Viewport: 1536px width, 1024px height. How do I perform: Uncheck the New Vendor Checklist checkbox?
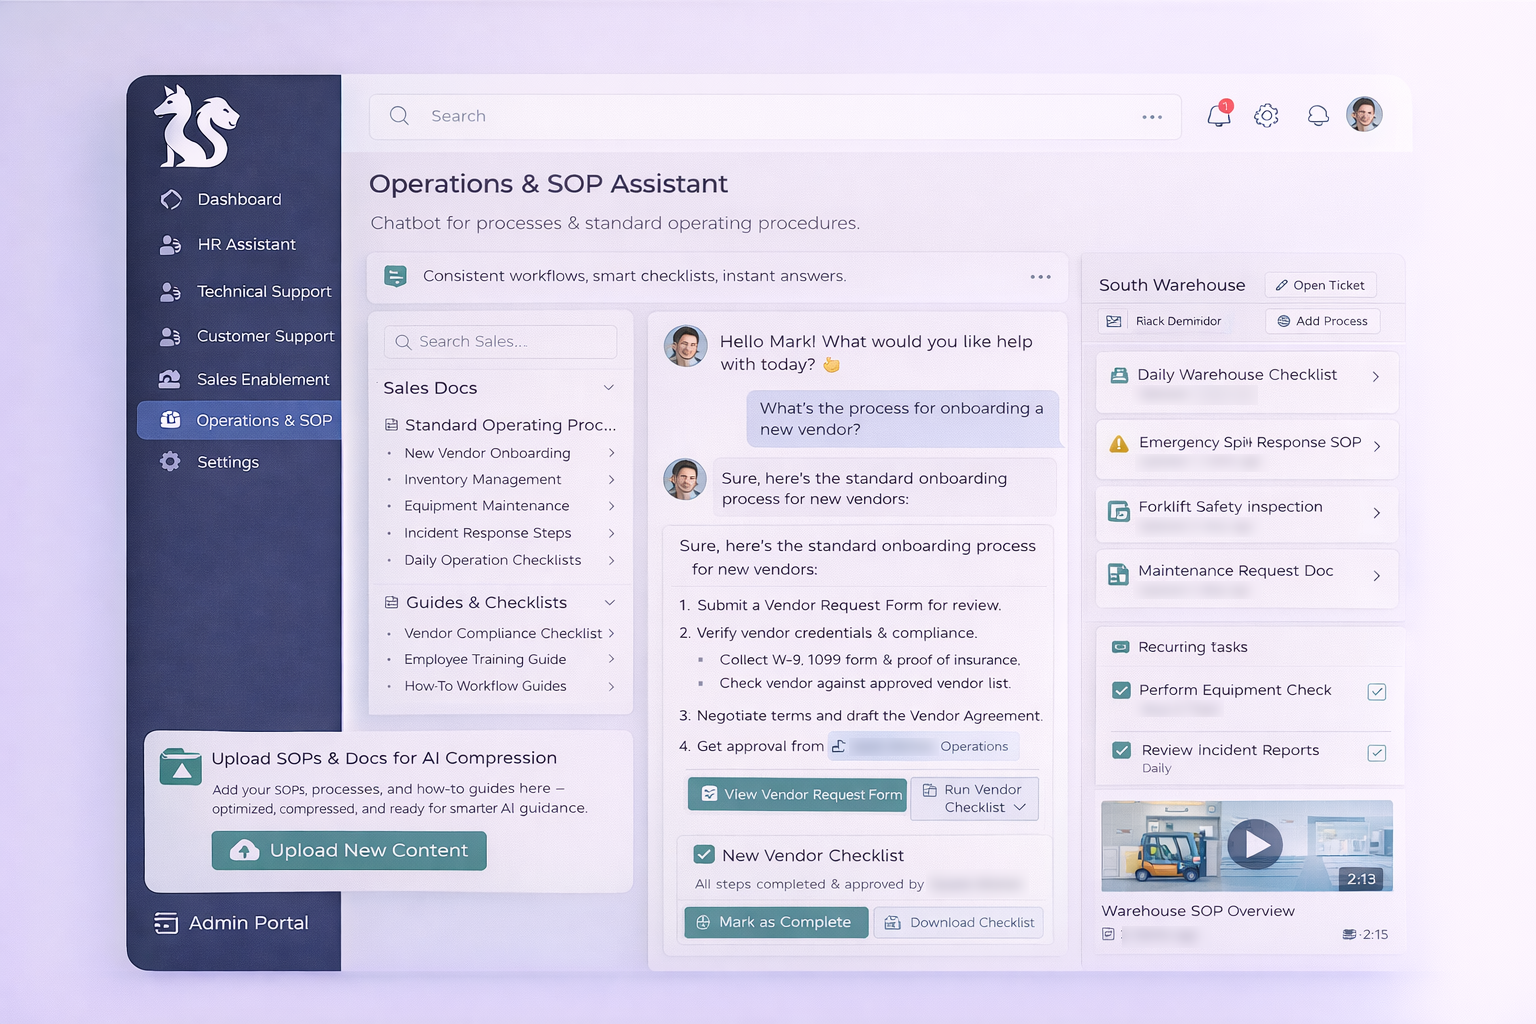tap(704, 855)
